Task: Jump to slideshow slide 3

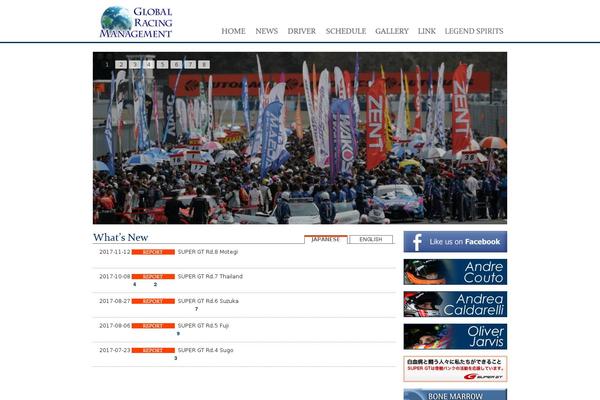Action: tap(135, 65)
